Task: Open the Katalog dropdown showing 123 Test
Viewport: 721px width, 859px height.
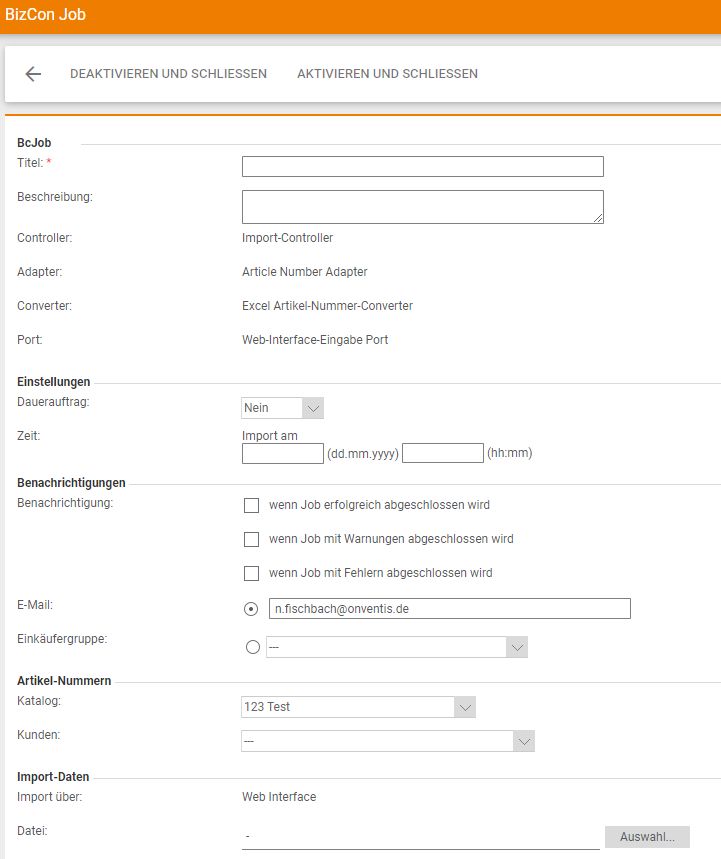Action: tap(358, 707)
